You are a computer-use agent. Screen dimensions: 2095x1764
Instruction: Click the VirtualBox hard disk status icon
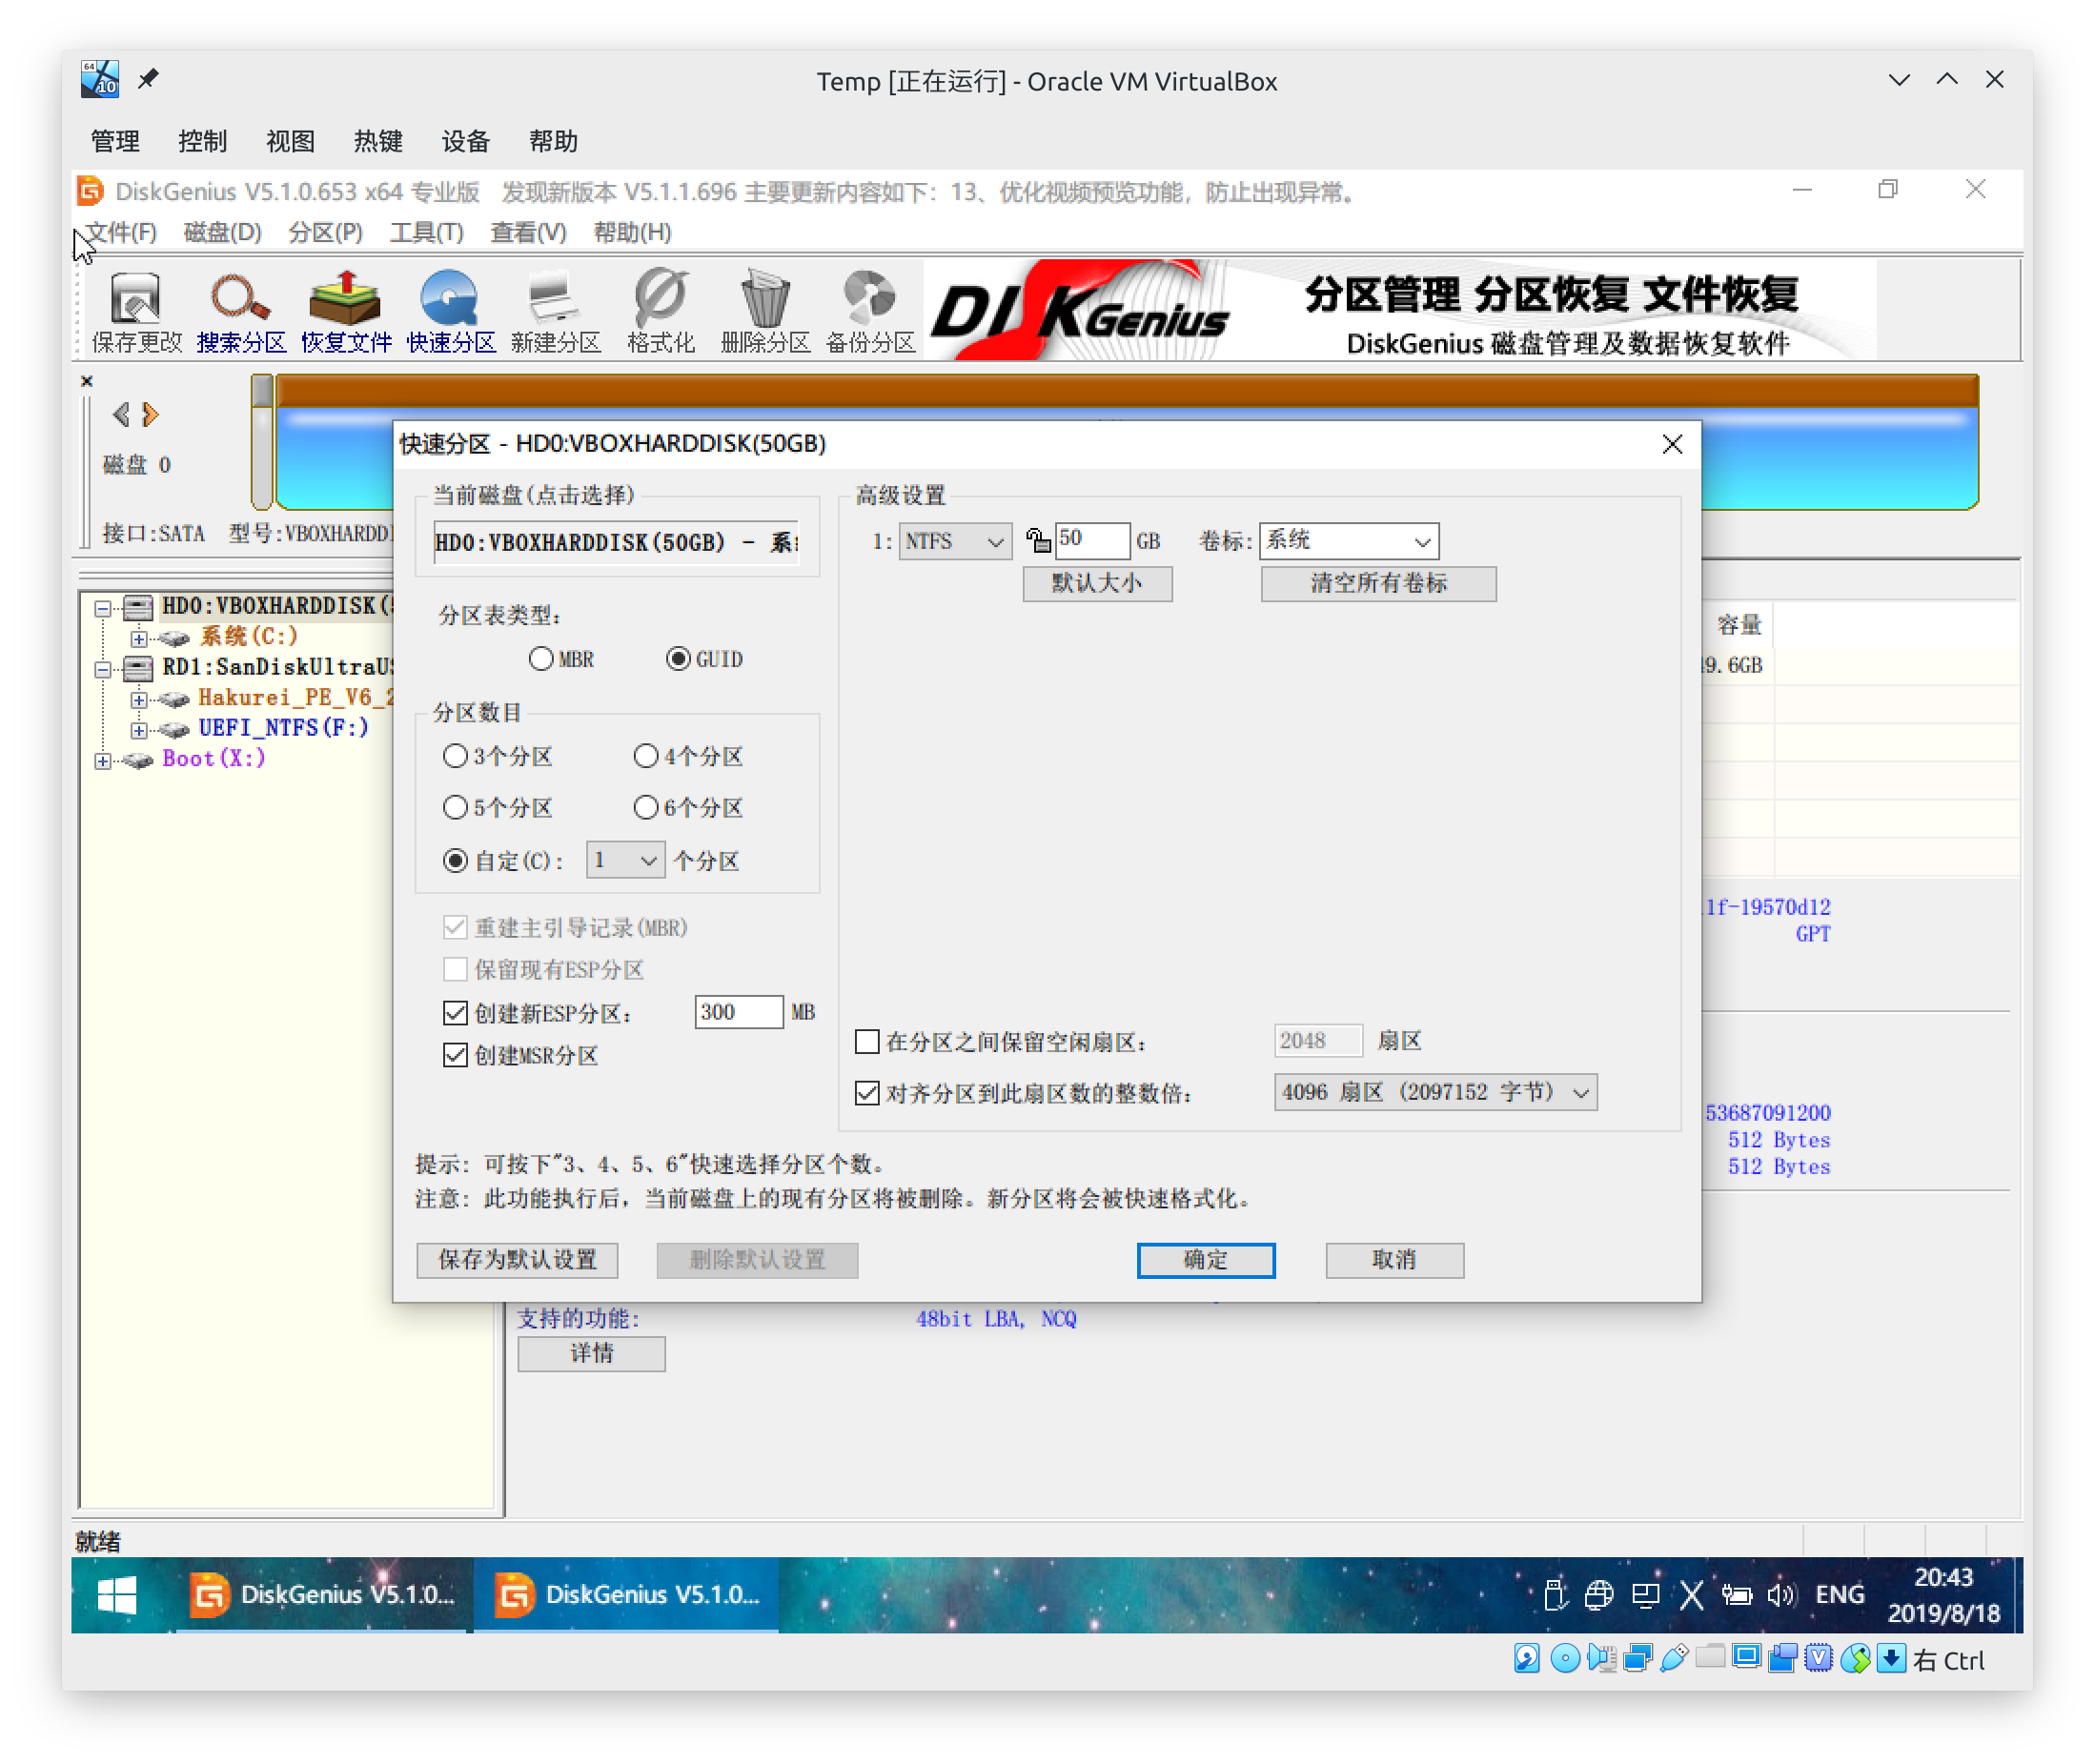point(1526,1659)
